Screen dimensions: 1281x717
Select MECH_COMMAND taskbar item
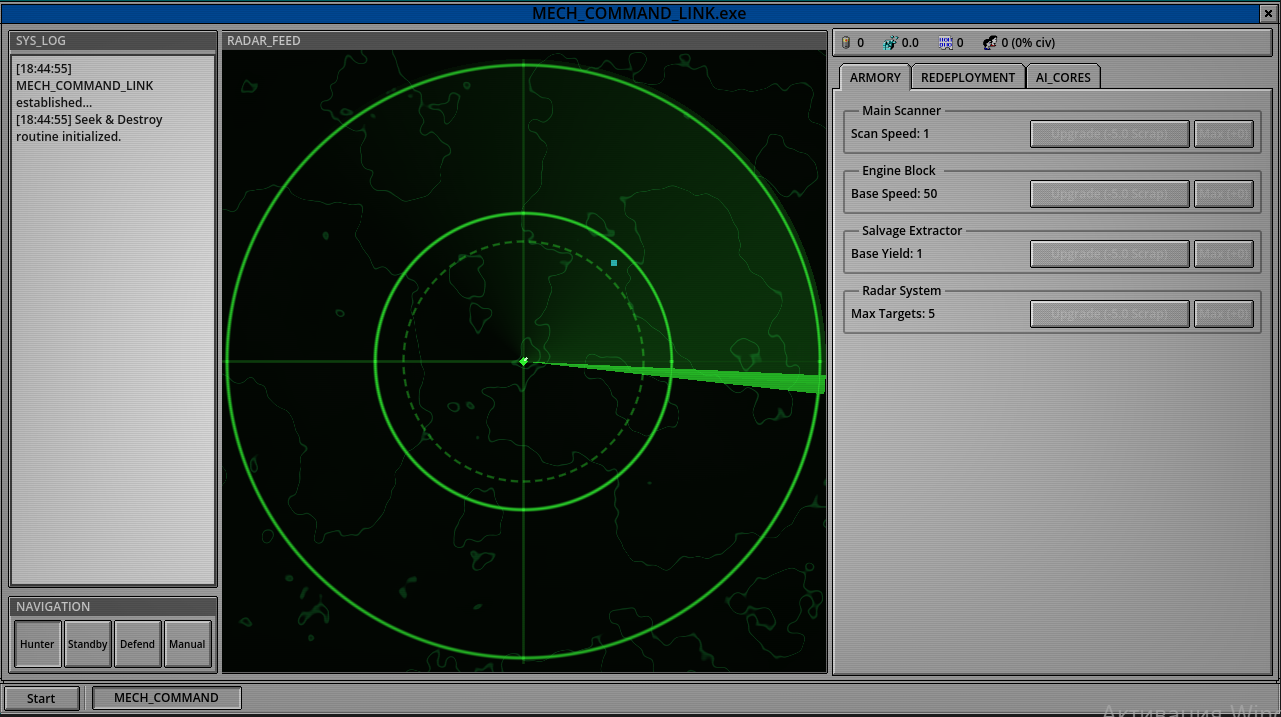click(166, 698)
